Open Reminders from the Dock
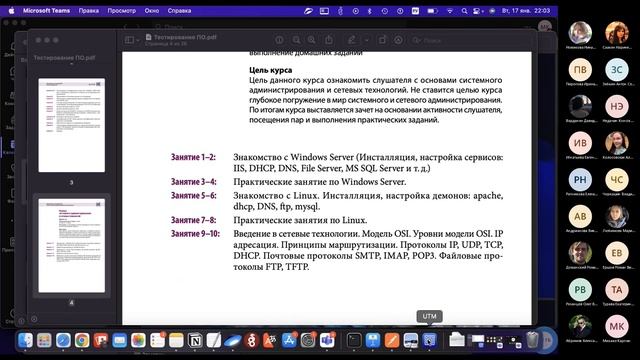Screen dimensions: 640x360 pos(157,340)
